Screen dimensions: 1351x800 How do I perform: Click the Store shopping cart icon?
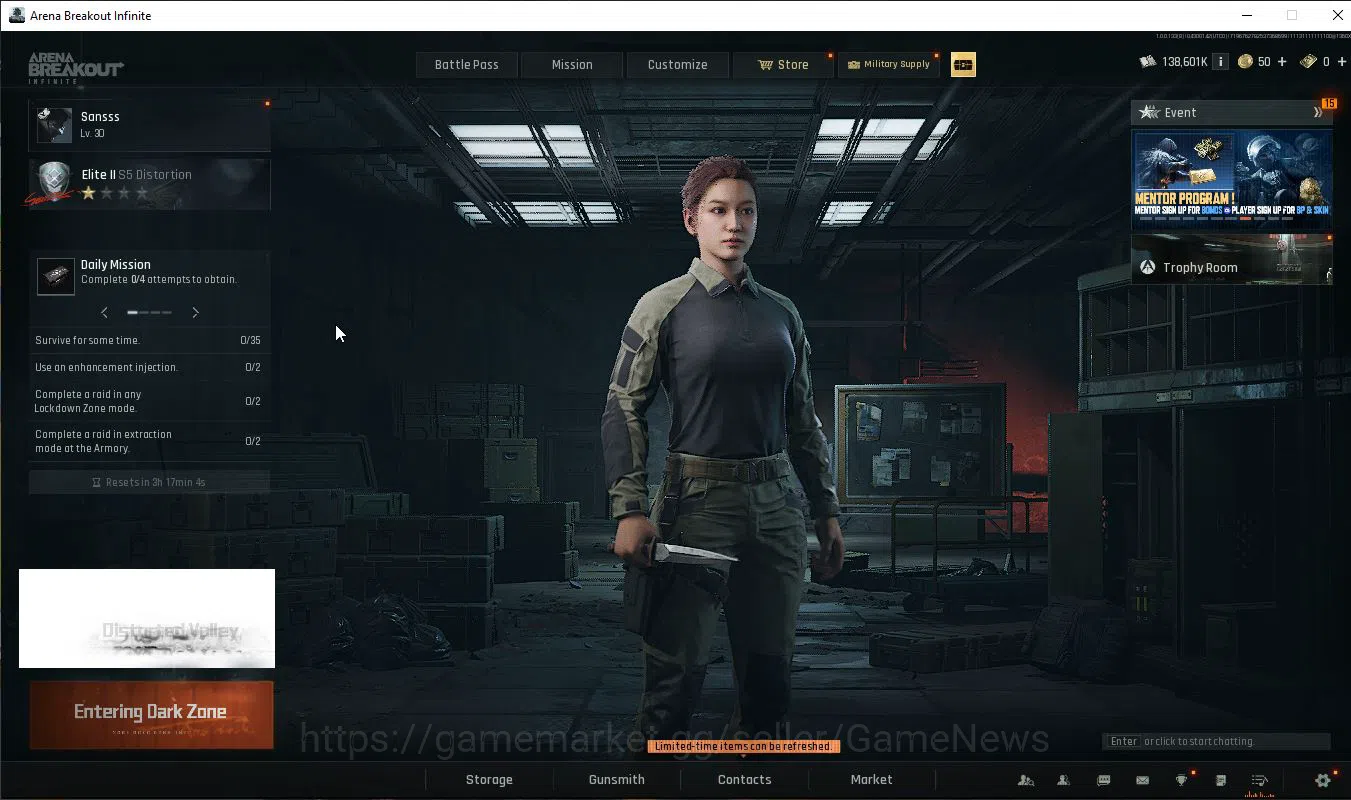(x=765, y=65)
